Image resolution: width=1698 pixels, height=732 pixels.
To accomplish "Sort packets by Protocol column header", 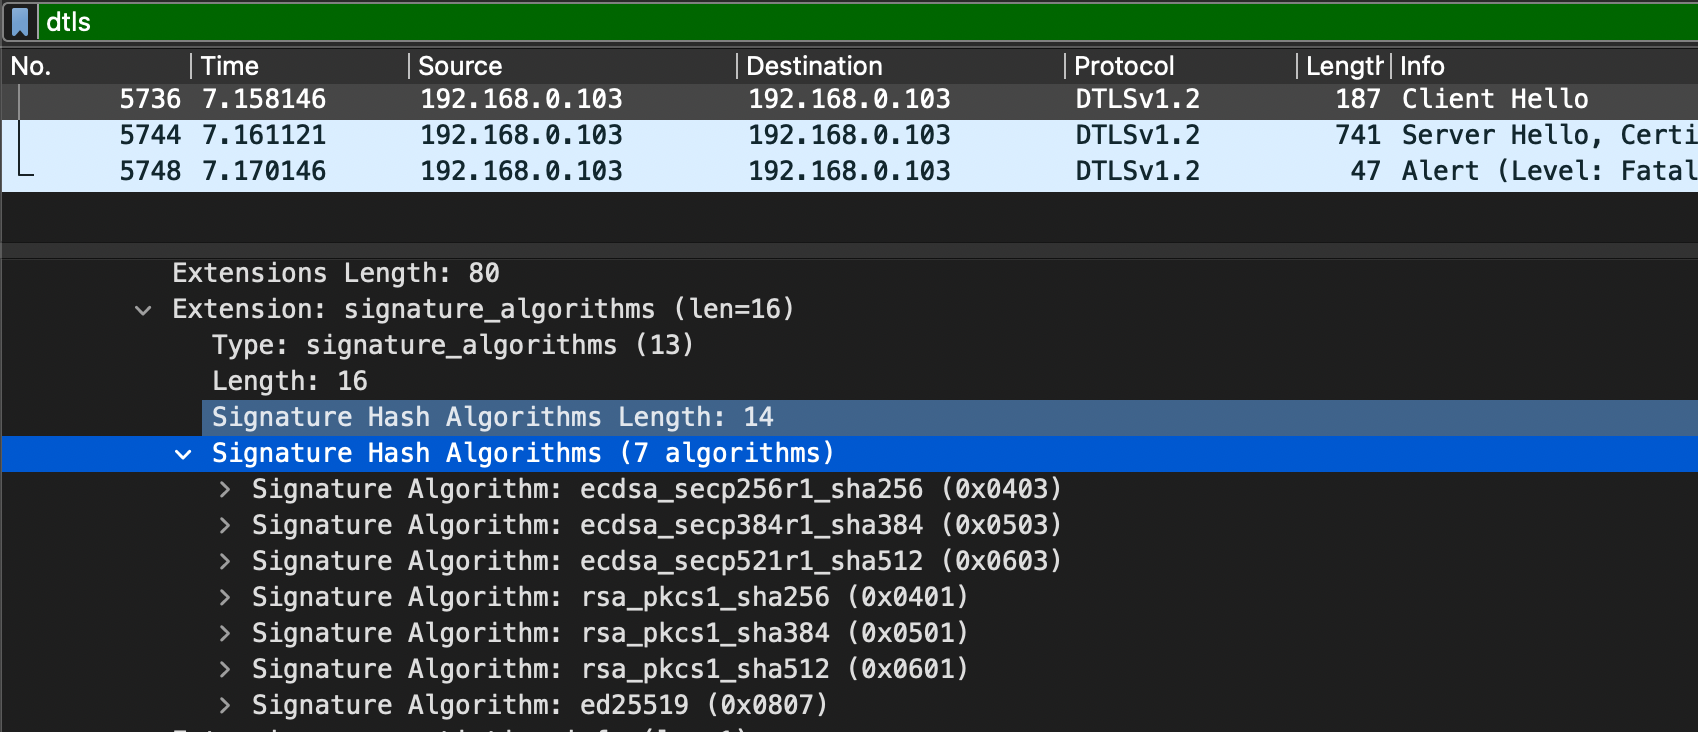I will 1181,66.
